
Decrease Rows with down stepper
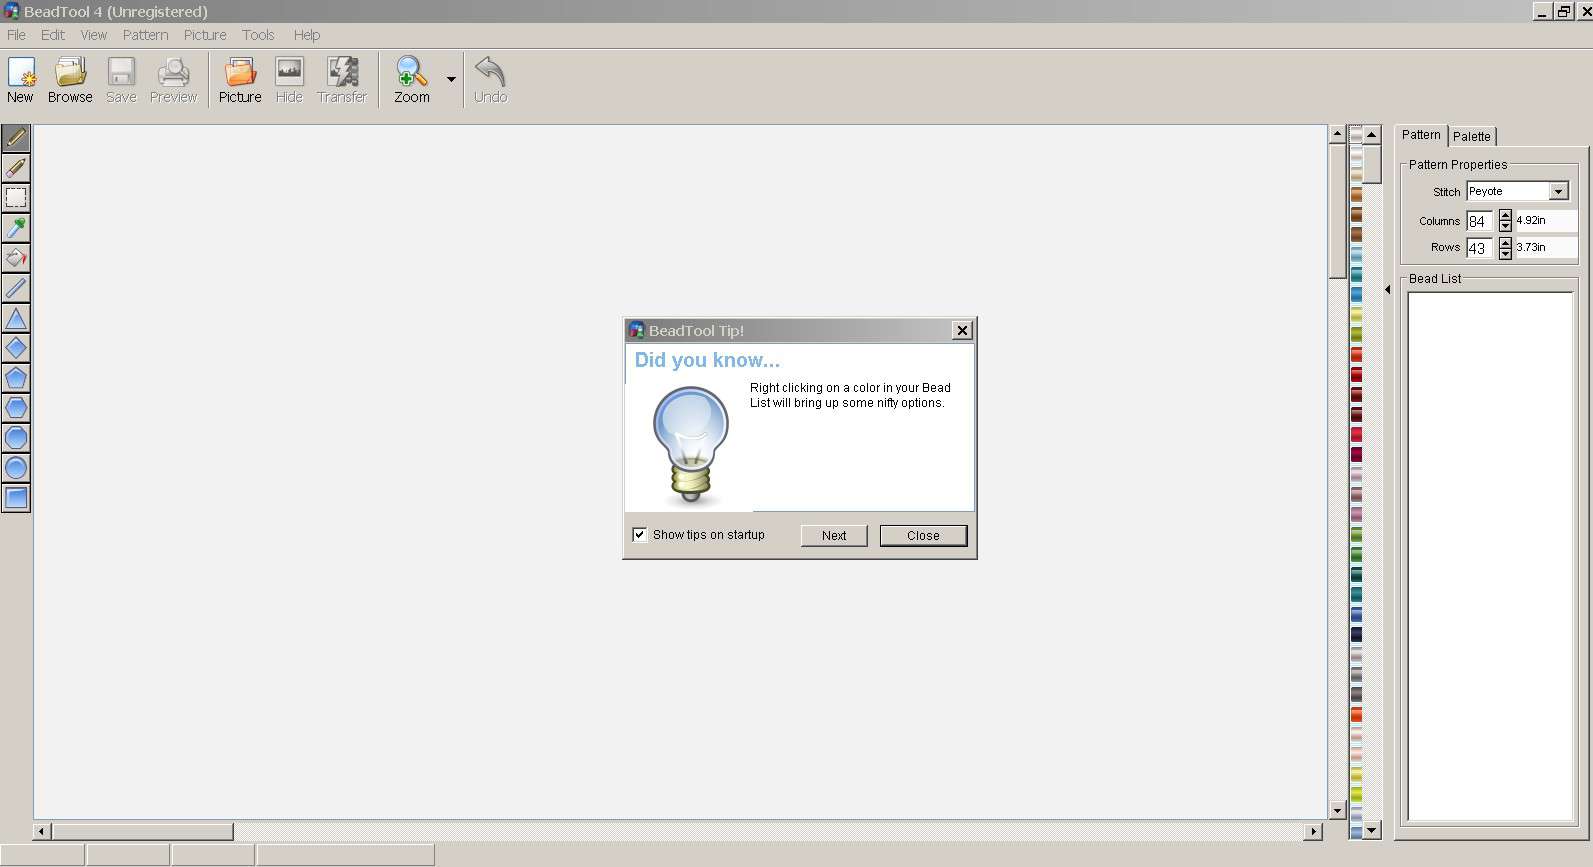1505,253
